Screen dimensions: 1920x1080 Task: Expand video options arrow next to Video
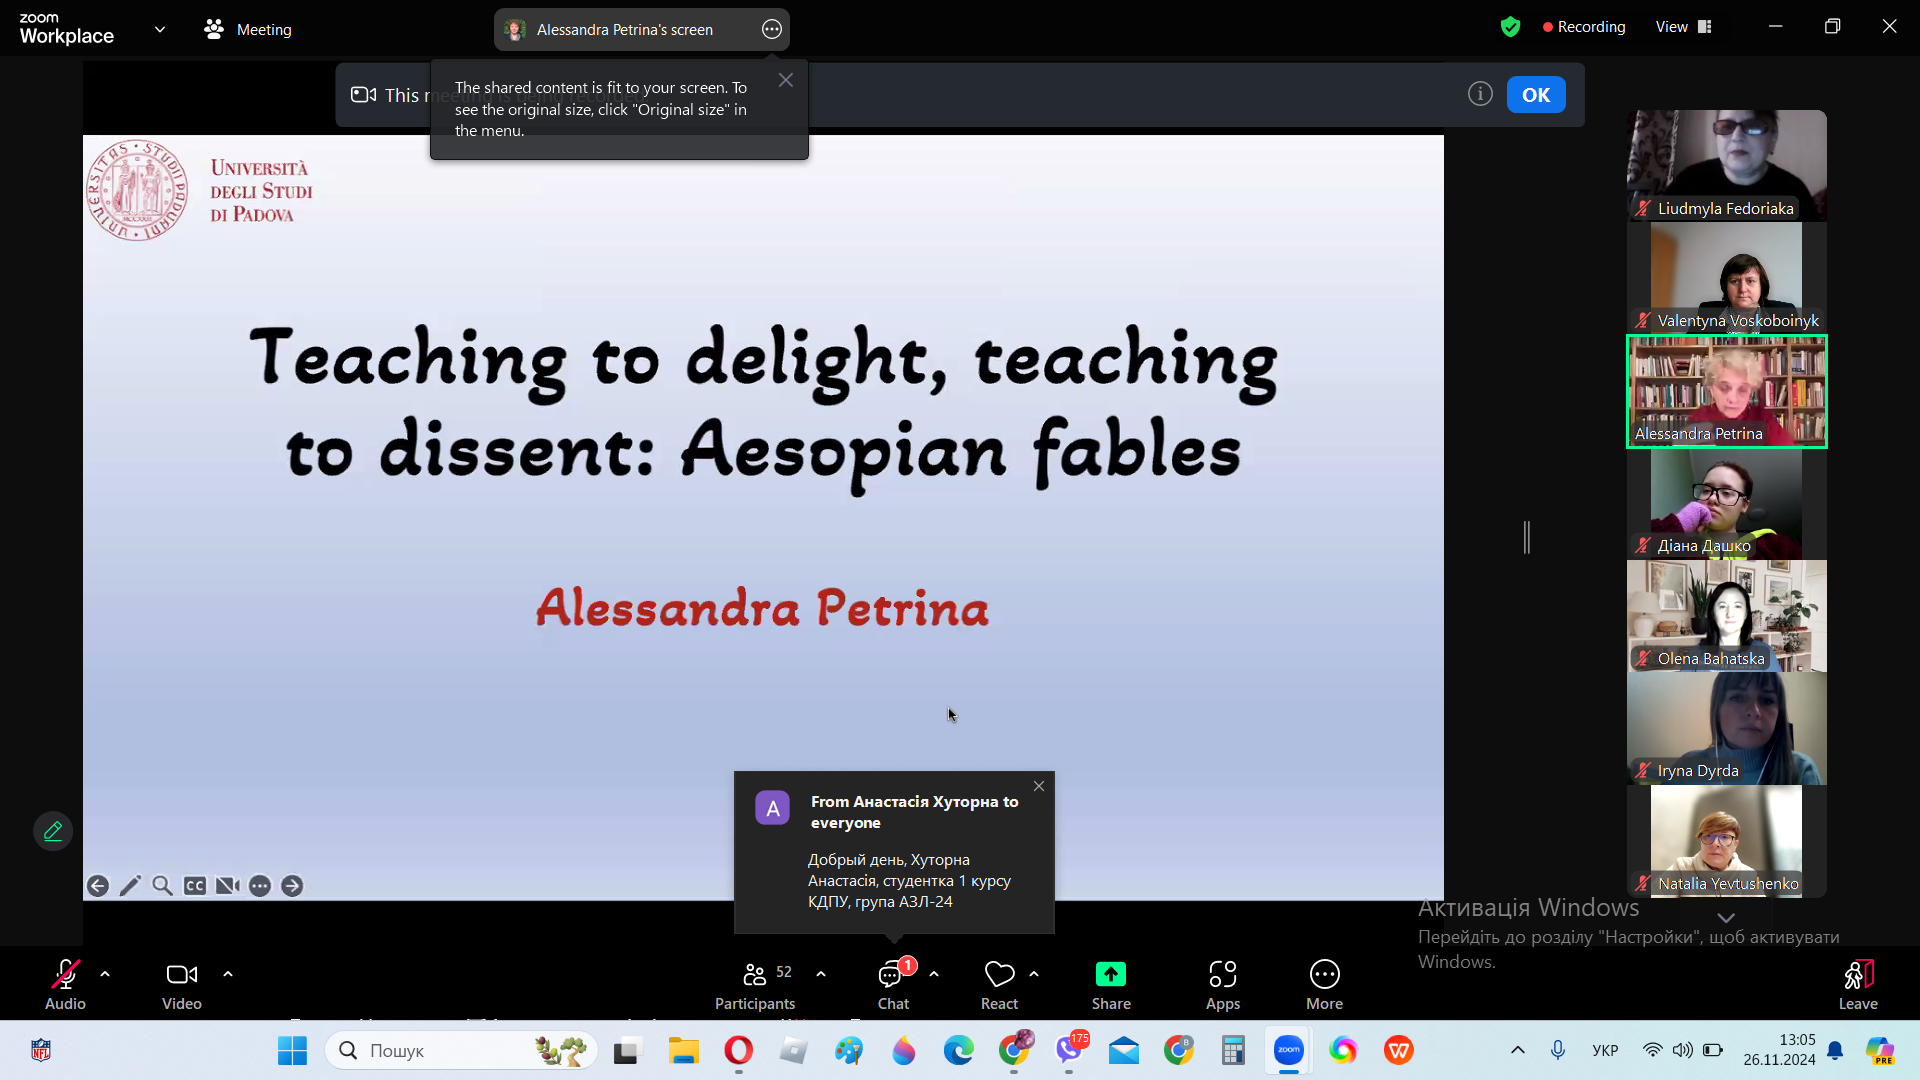pyautogui.click(x=228, y=974)
